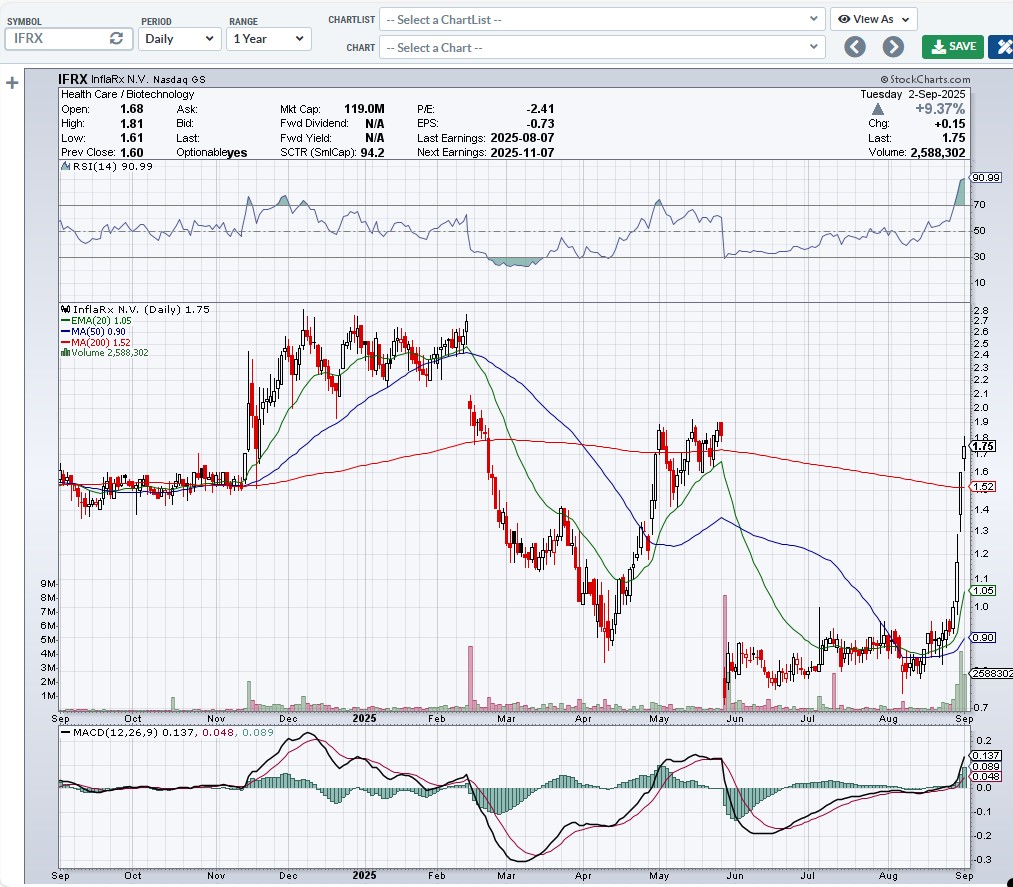The image size is (1013, 887).
Task: Click the Health Care / Biotechnology sector label
Action: [127, 94]
